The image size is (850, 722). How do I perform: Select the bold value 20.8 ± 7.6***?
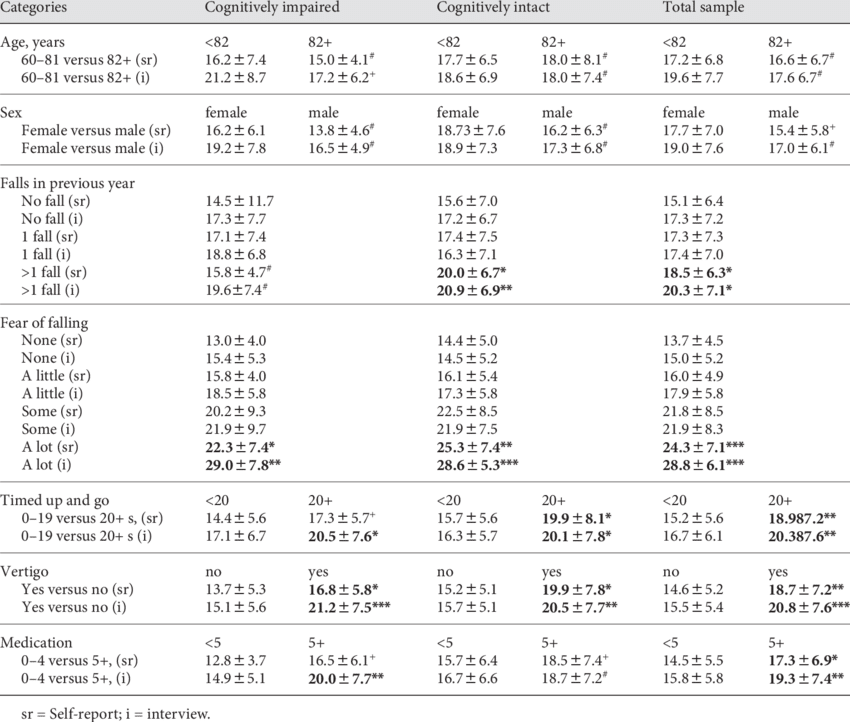pyautogui.click(x=809, y=608)
